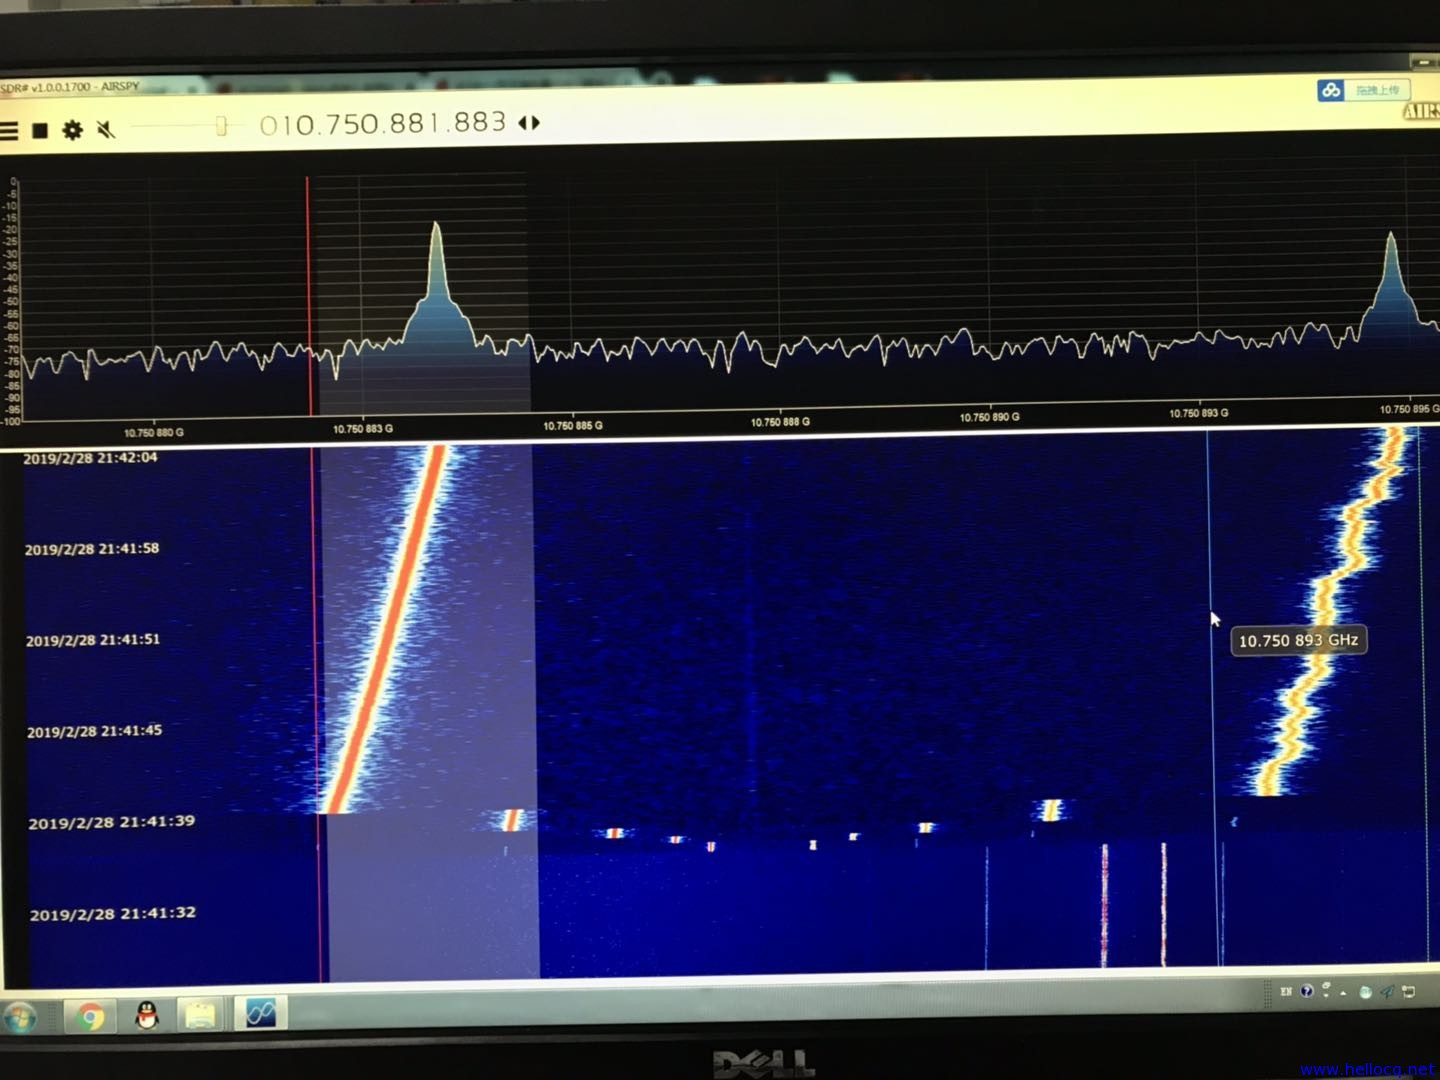The width and height of the screenshot is (1440, 1080).
Task: Click the drag-to-upload Chinese button
Action: pyautogui.click(x=1377, y=90)
